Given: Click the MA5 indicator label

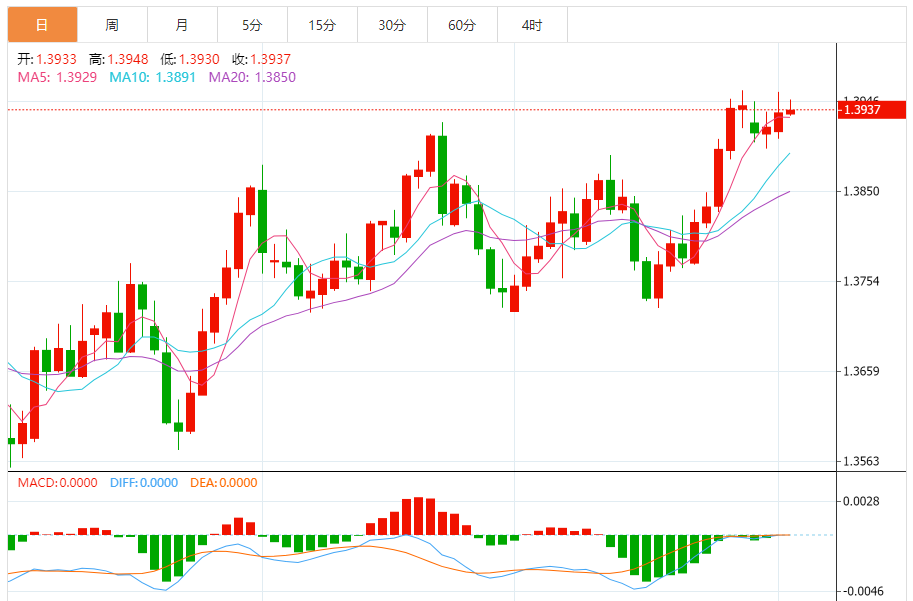Looking at the screenshot, I should point(57,77).
